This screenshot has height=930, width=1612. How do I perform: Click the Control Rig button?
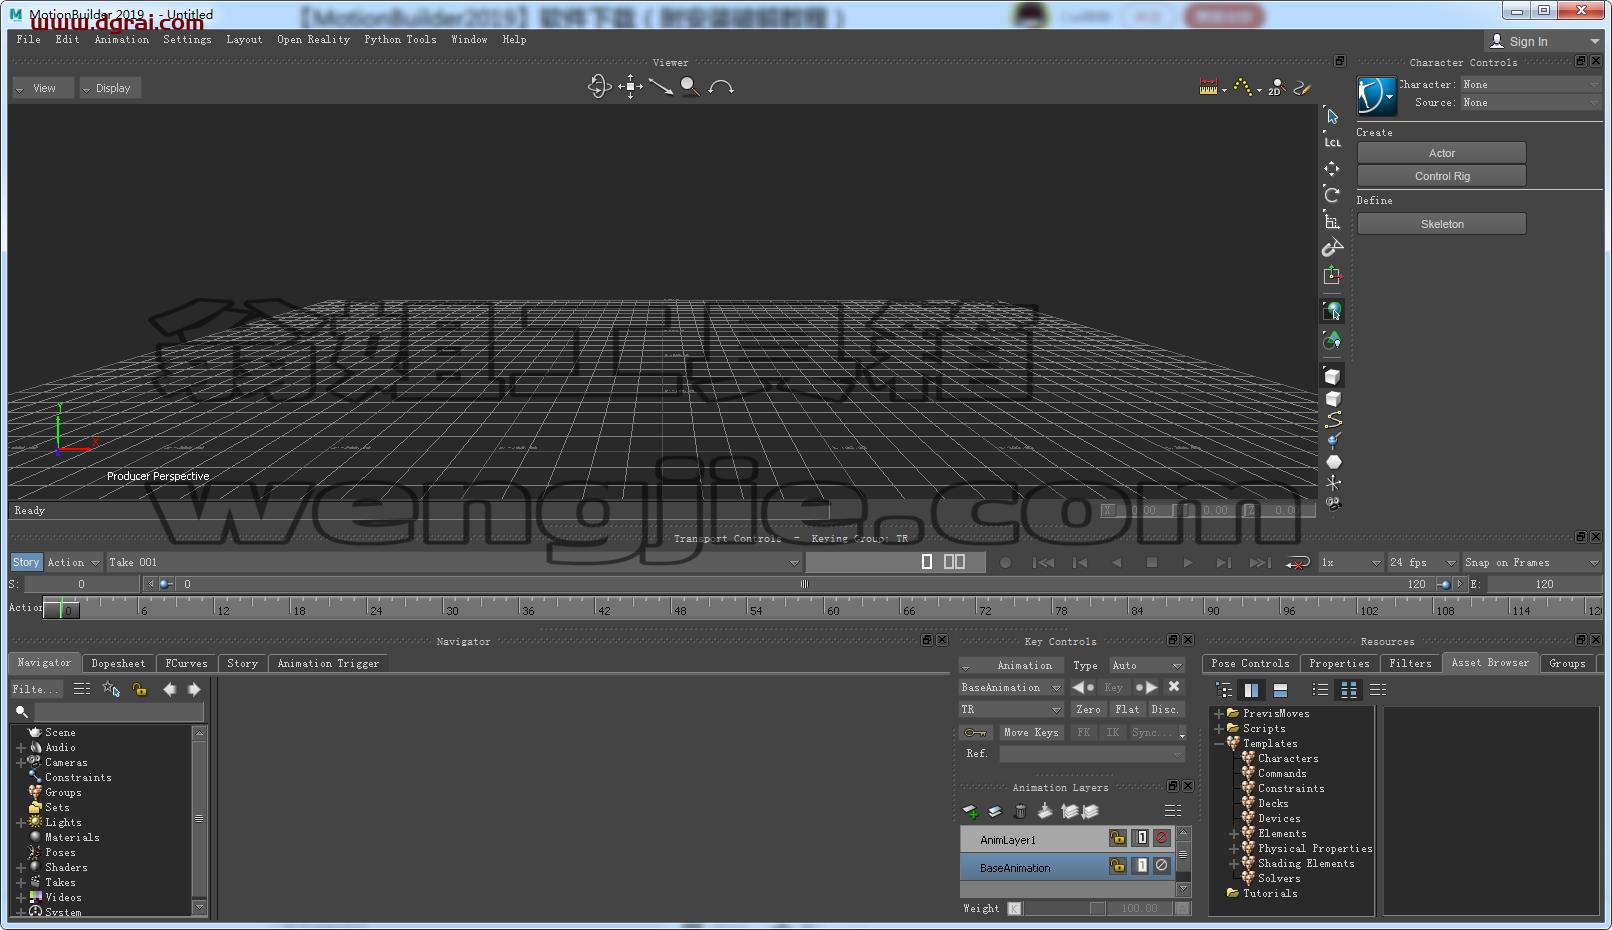[1441, 176]
